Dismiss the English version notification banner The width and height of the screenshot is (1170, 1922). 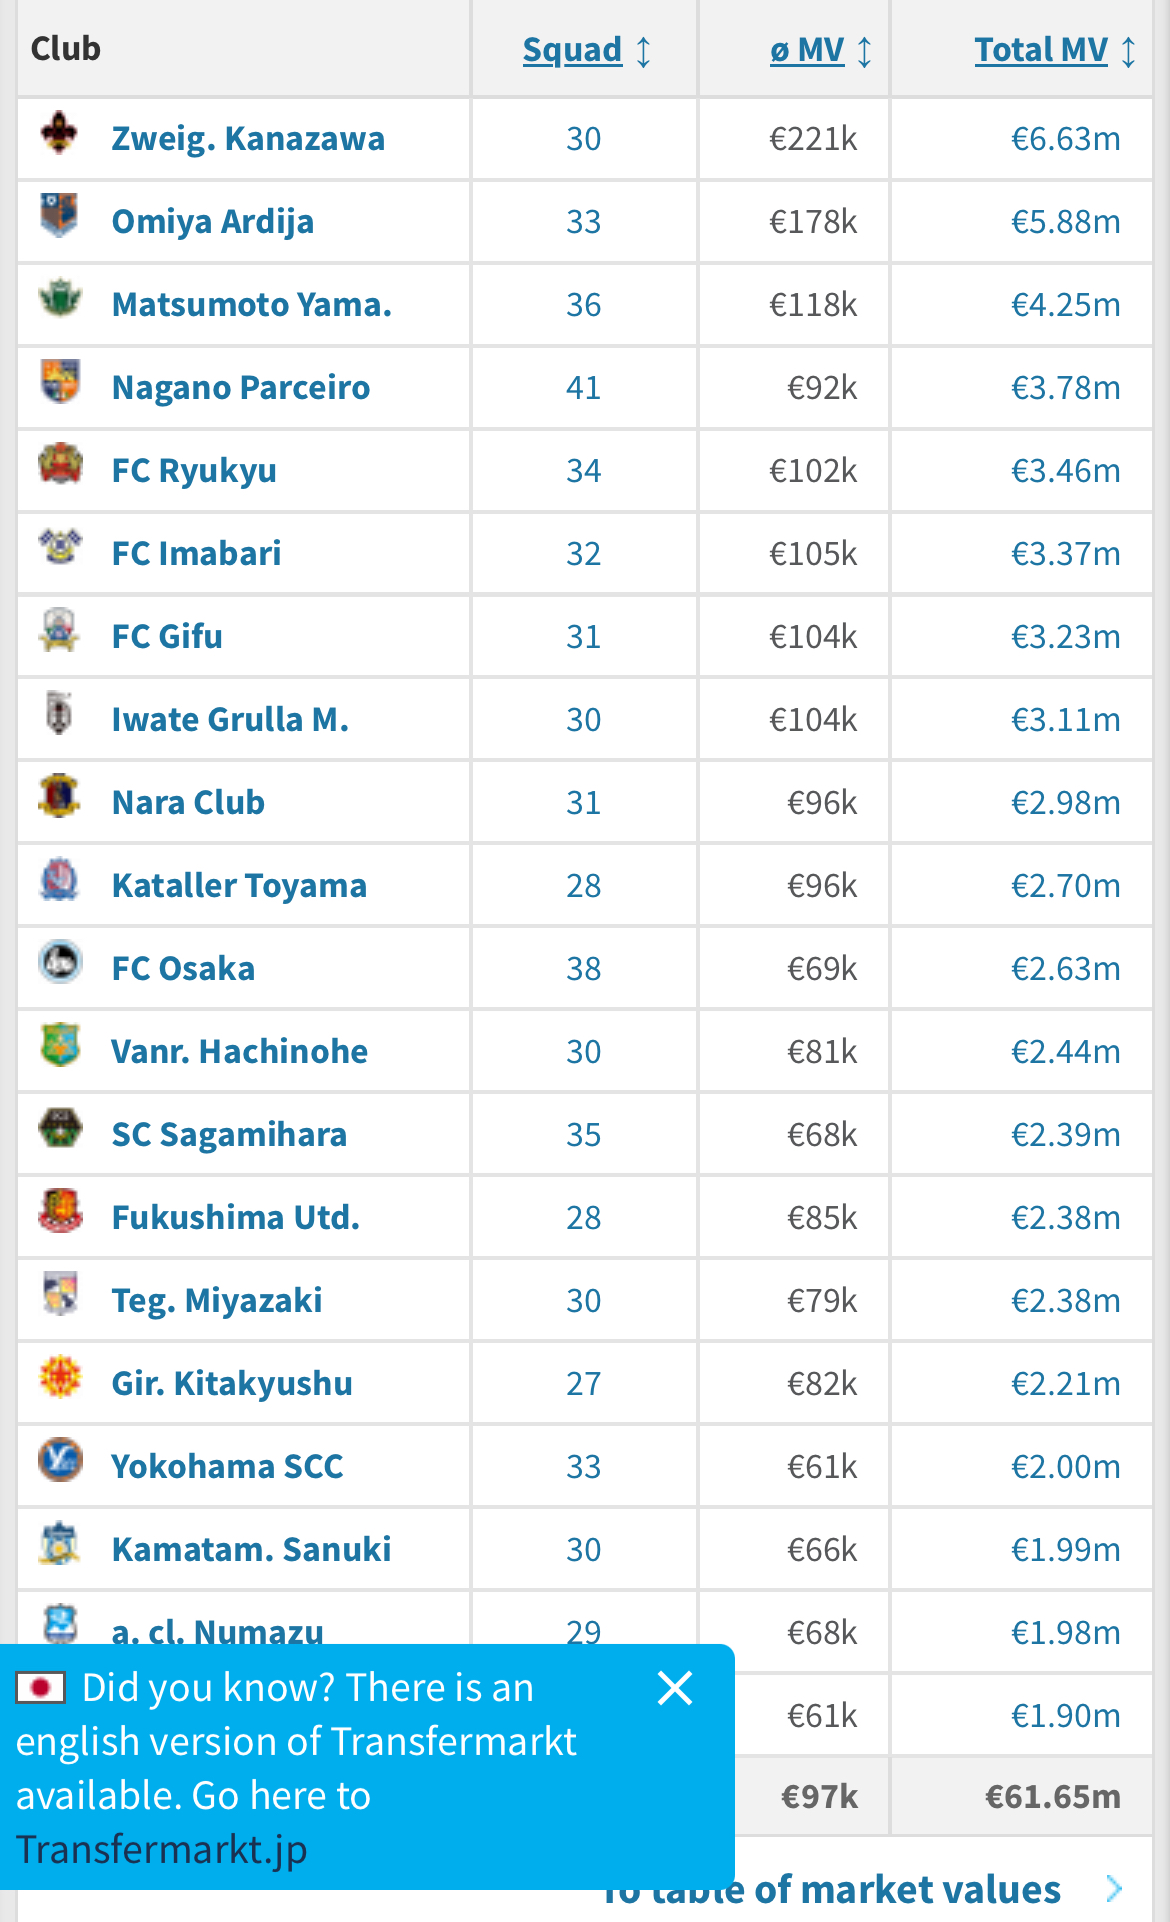675,1688
